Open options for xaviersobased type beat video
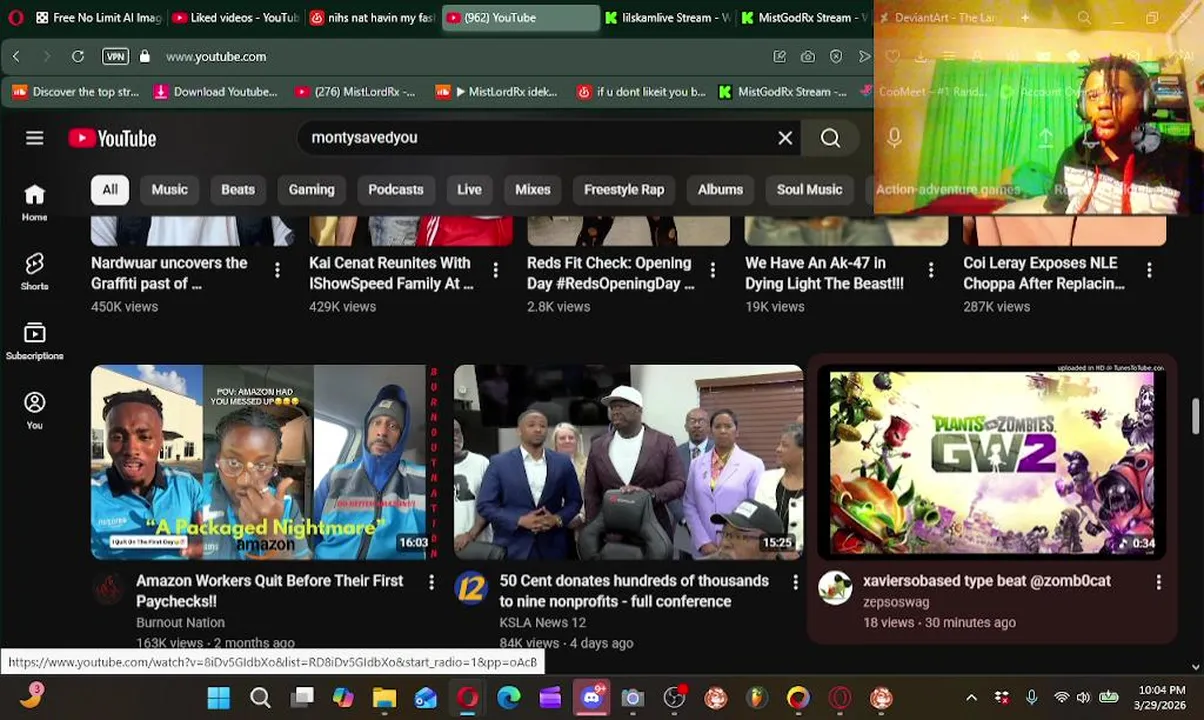This screenshot has width=1204, height=720. click(1158, 581)
